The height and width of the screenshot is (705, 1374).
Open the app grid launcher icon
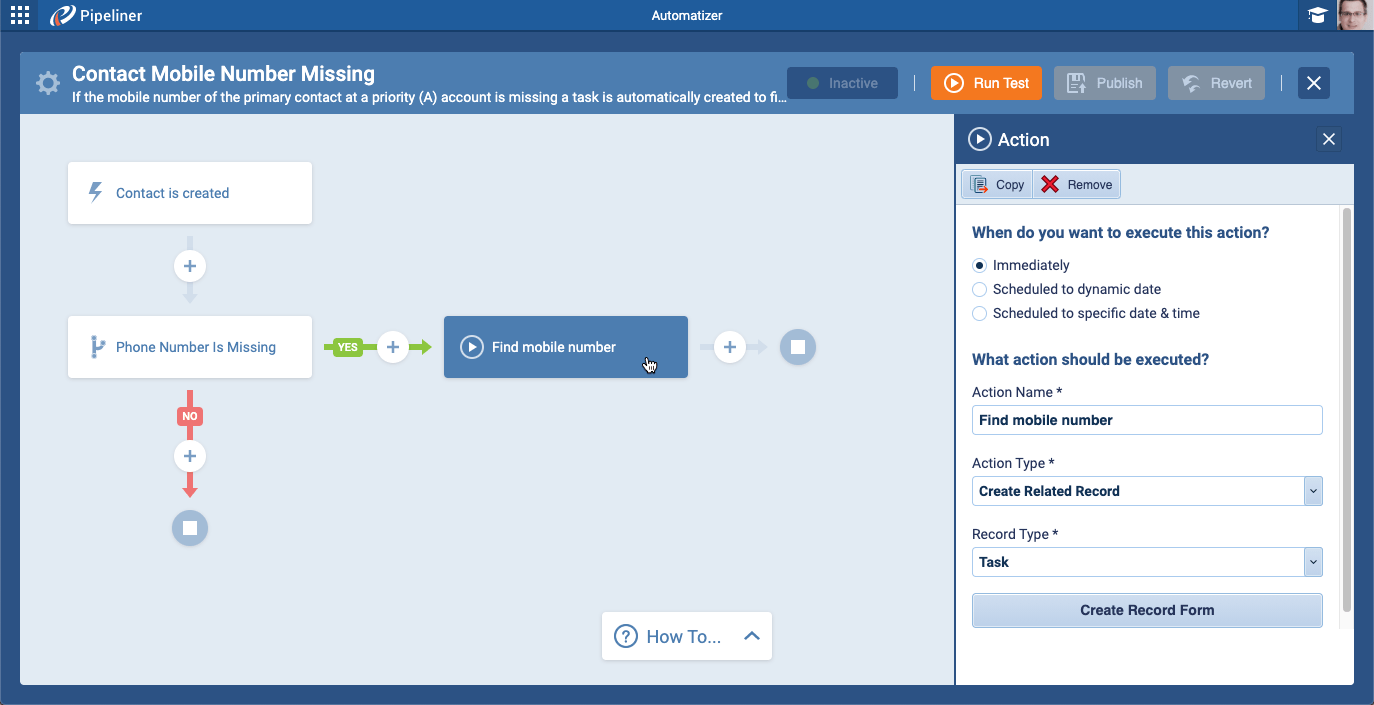[19, 15]
